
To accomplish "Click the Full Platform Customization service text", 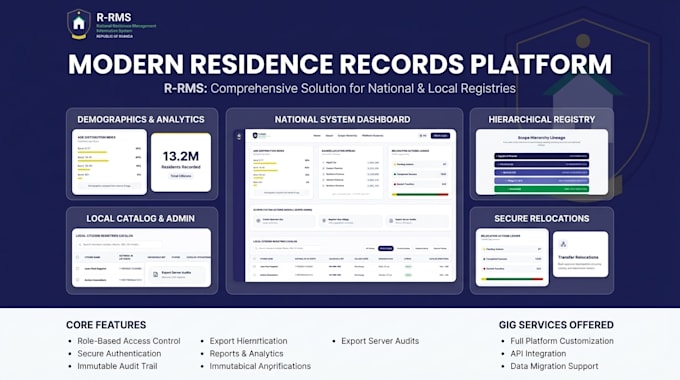I will click(x=562, y=341).
